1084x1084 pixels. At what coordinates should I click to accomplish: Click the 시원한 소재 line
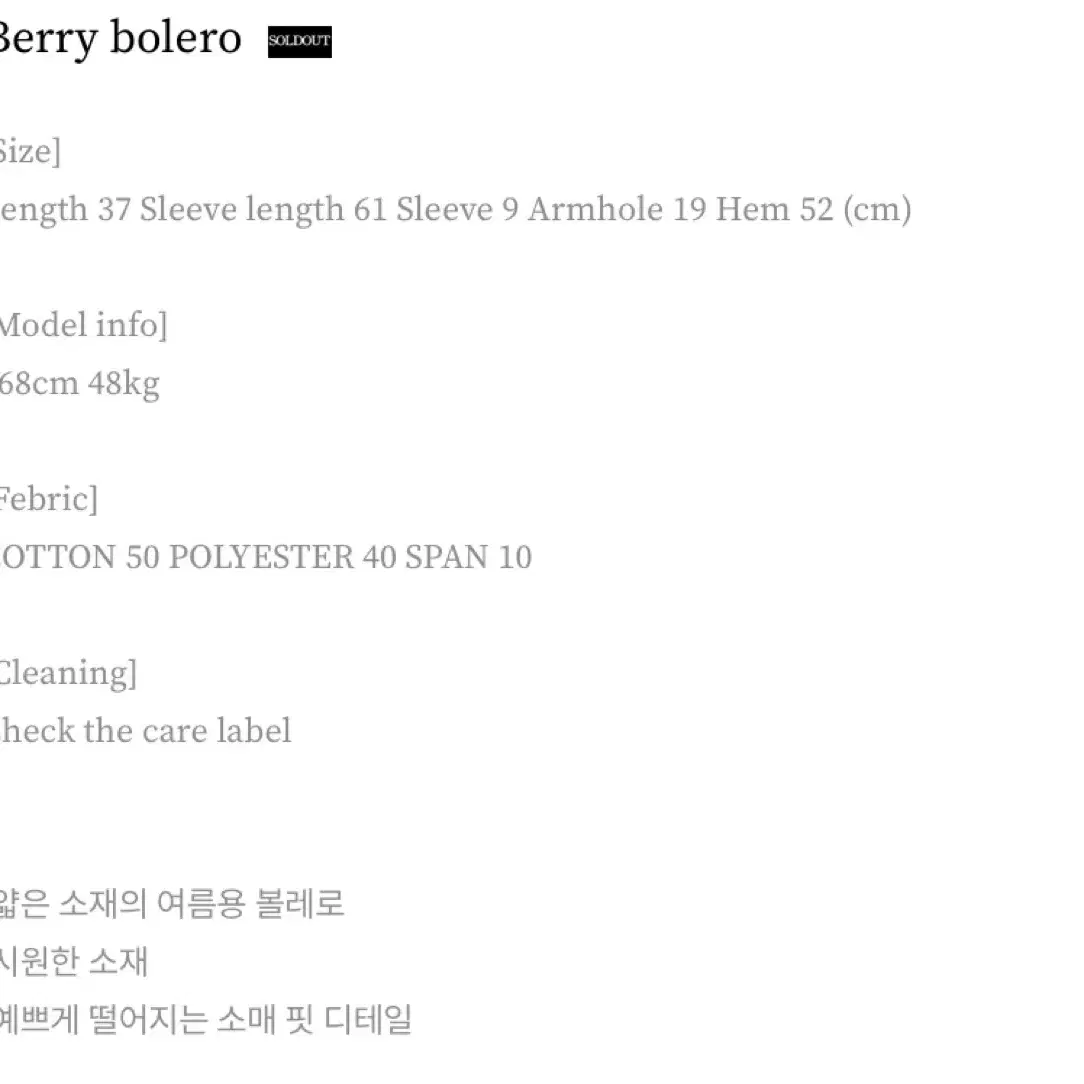(73, 962)
